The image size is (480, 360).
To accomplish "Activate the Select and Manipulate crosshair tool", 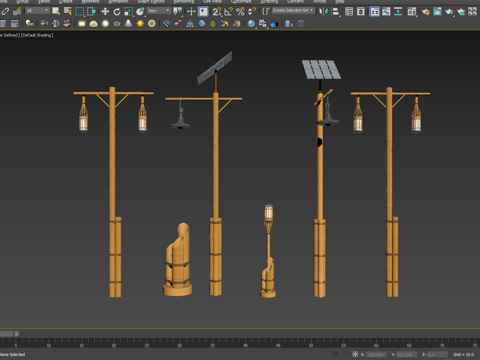I will coord(191,12).
